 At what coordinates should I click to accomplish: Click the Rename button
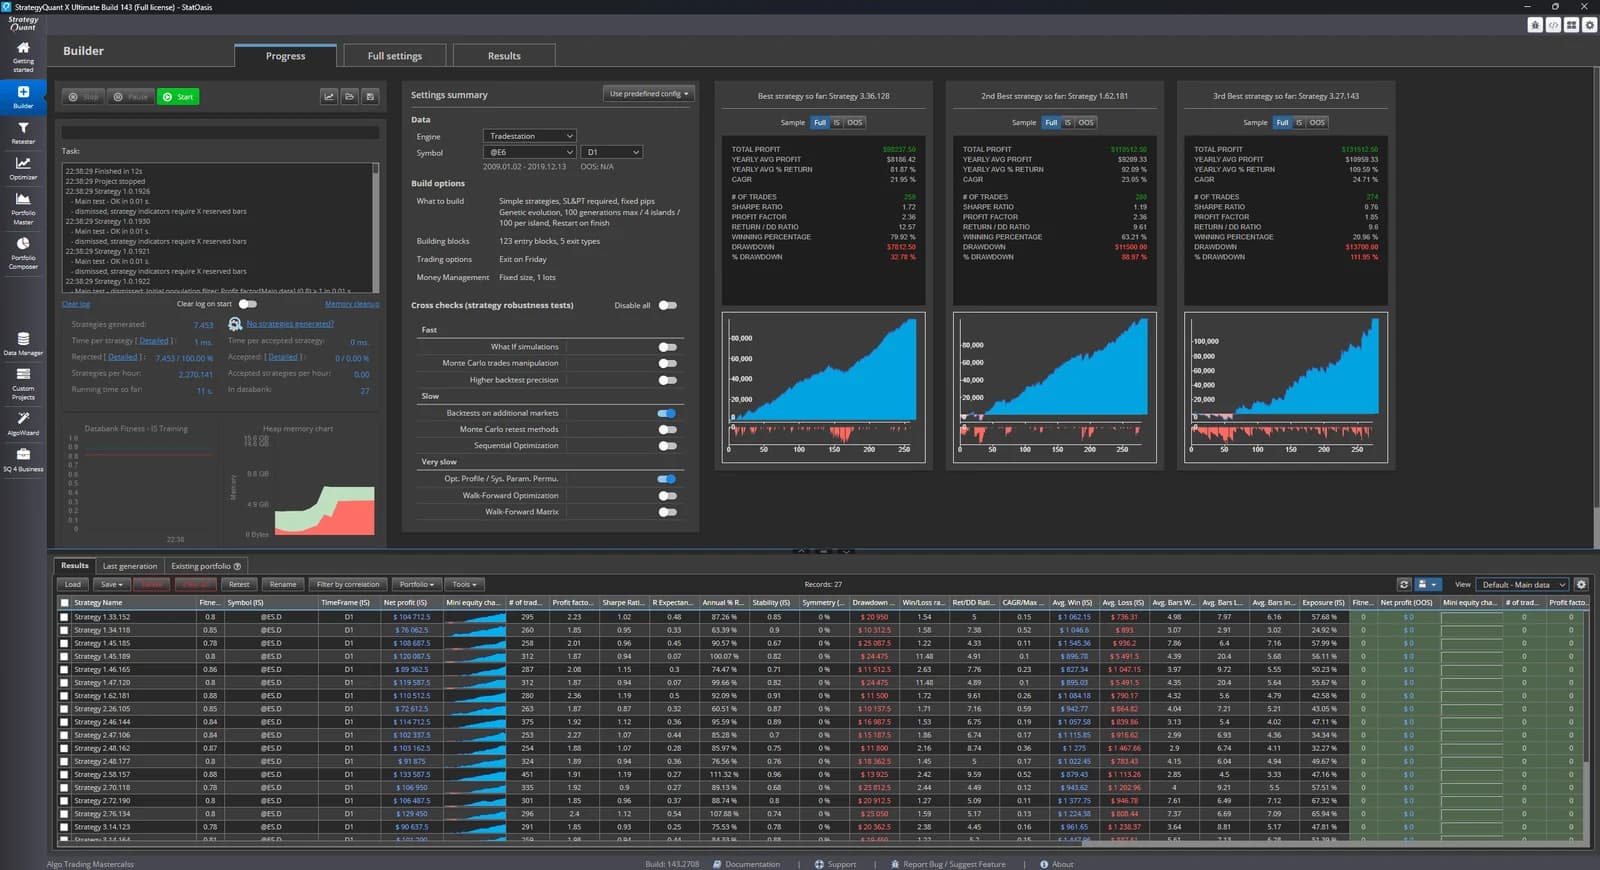[283, 584]
